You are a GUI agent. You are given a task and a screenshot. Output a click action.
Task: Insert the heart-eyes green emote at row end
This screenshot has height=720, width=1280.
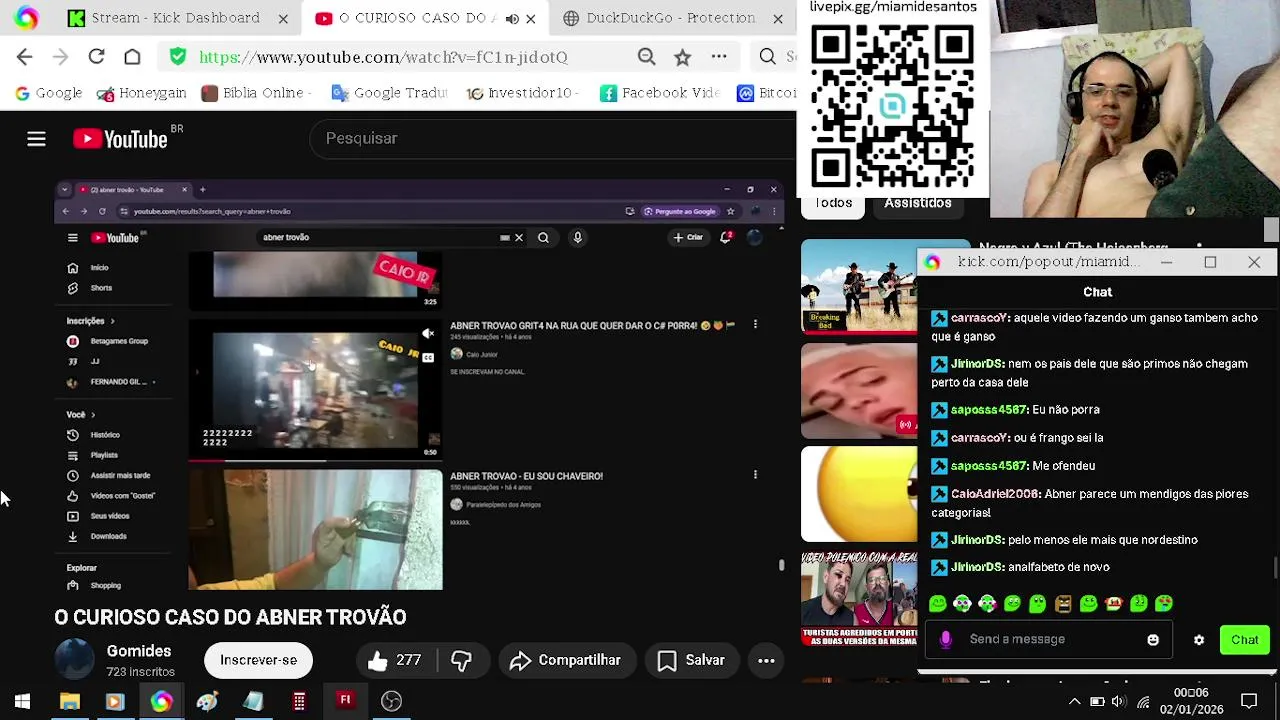(1164, 604)
